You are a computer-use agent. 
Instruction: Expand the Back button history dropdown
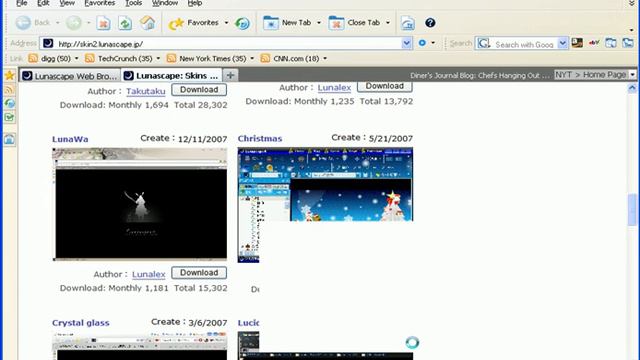58,23
